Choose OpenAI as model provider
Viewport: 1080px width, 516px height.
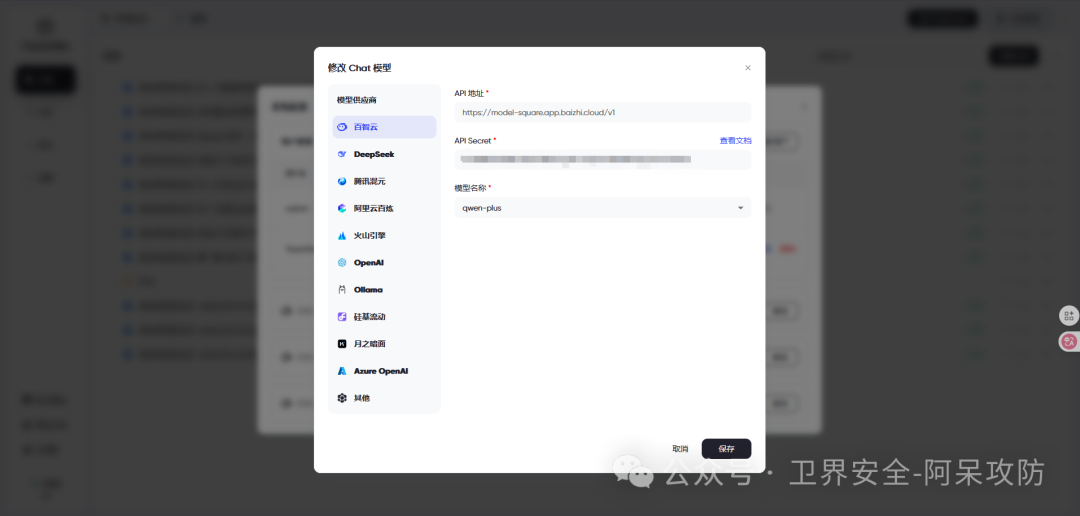384,262
